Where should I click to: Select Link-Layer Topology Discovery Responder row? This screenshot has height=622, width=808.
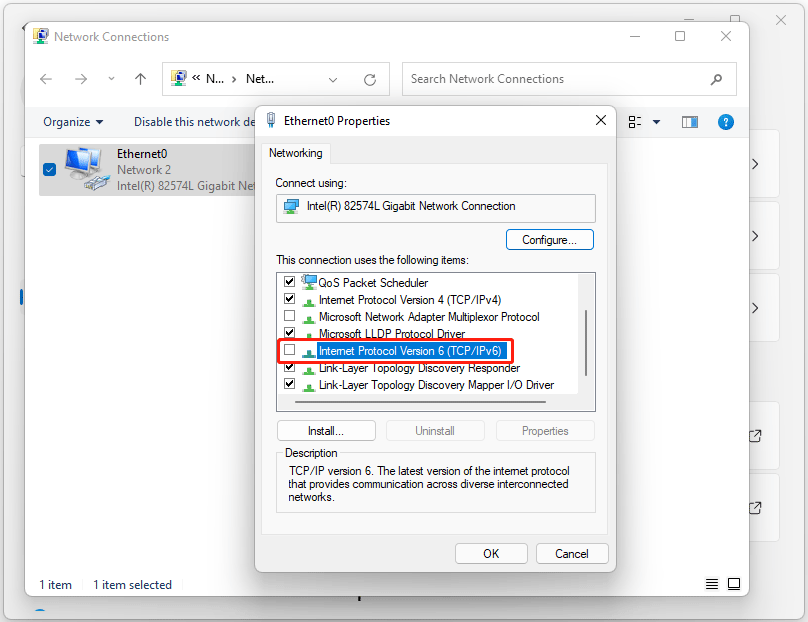click(x=419, y=368)
